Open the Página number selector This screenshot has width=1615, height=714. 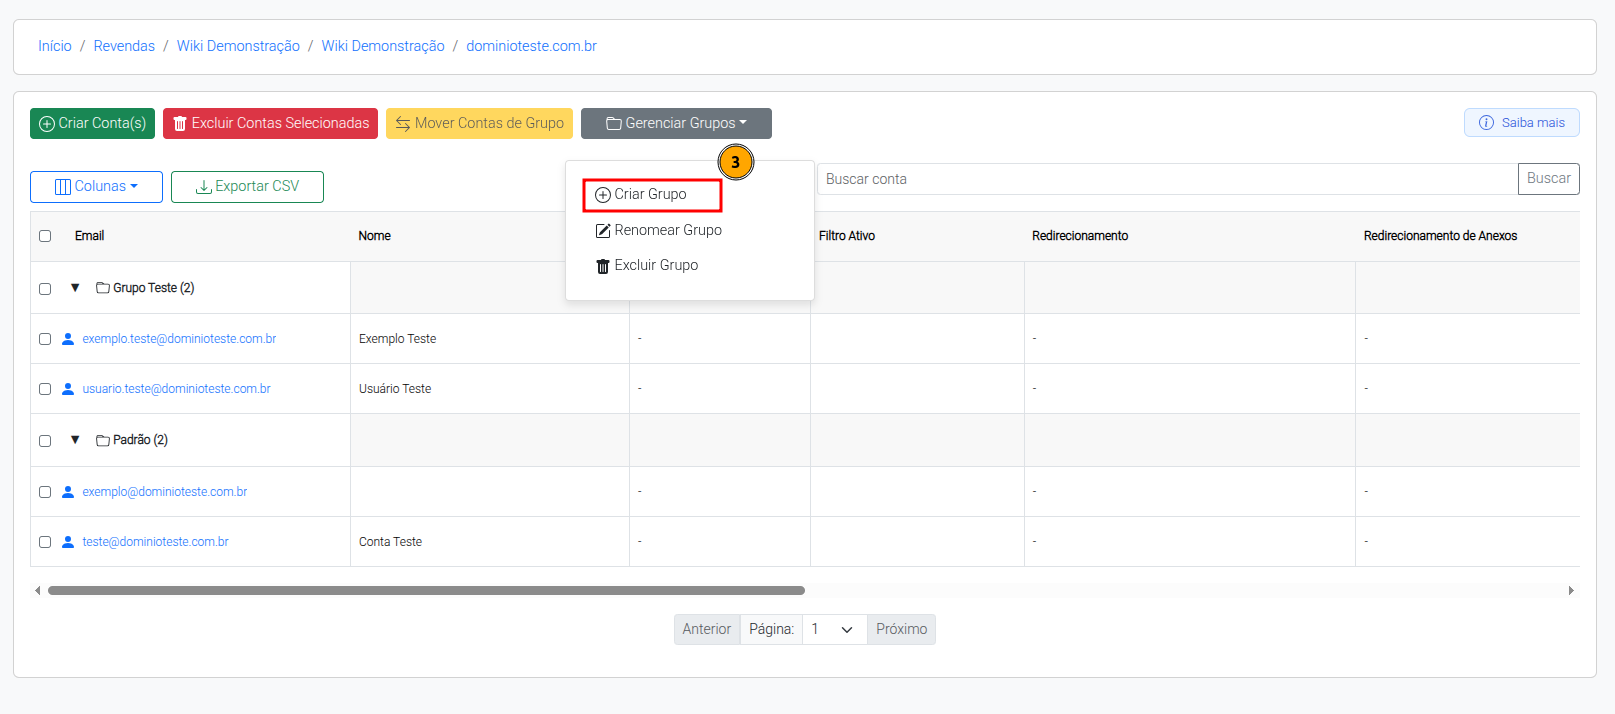click(834, 629)
